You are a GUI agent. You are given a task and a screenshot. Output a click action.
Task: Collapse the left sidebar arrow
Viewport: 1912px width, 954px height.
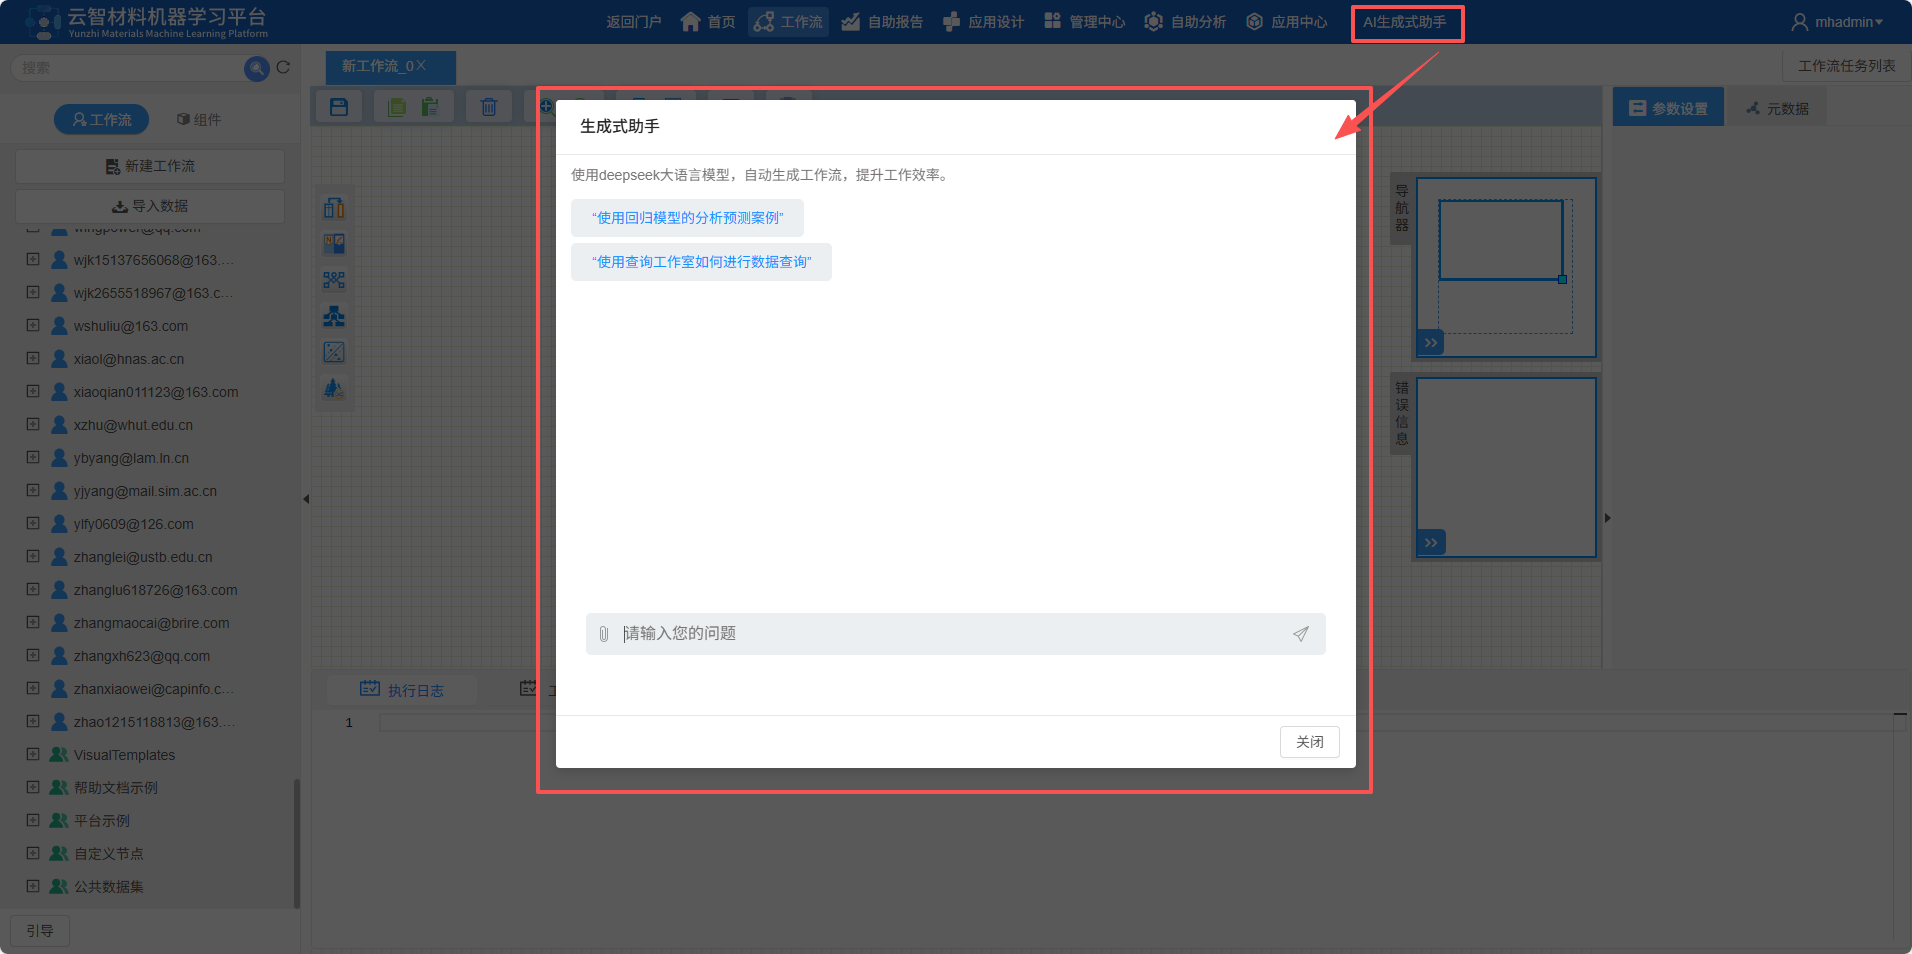tap(306, 498)
